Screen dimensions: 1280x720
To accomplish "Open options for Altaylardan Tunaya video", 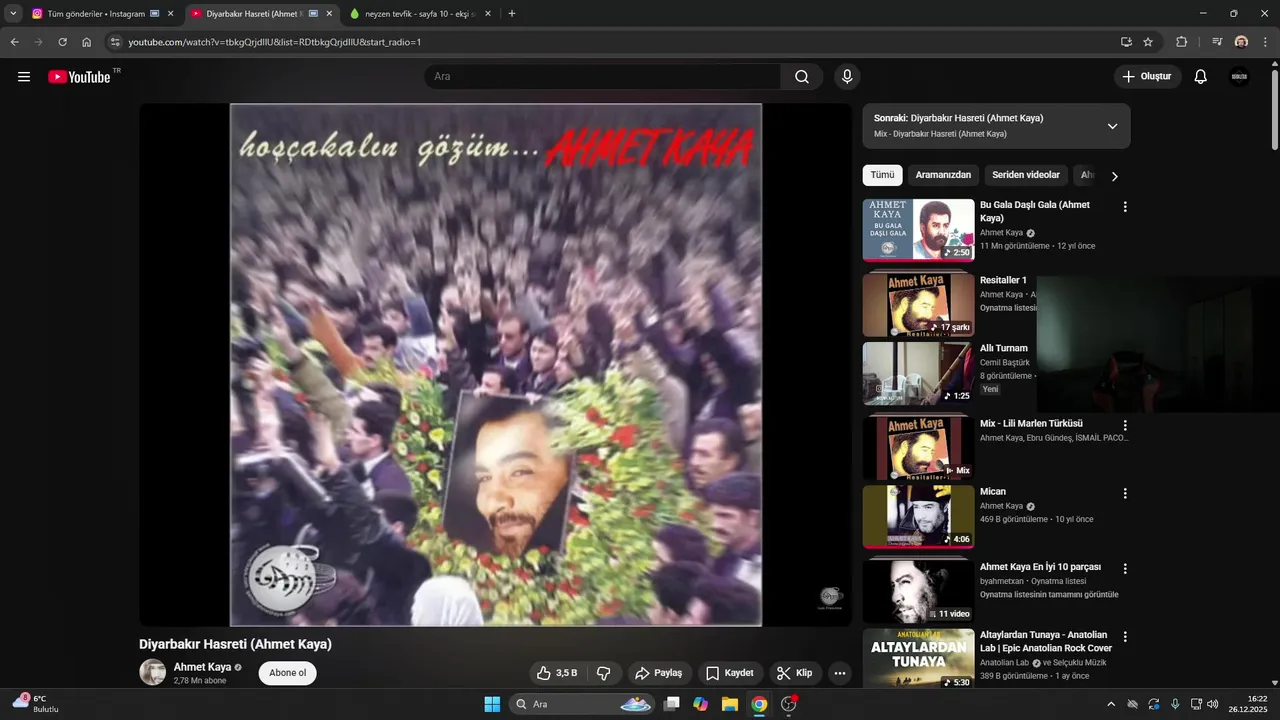I will [x=1125, y=636].
